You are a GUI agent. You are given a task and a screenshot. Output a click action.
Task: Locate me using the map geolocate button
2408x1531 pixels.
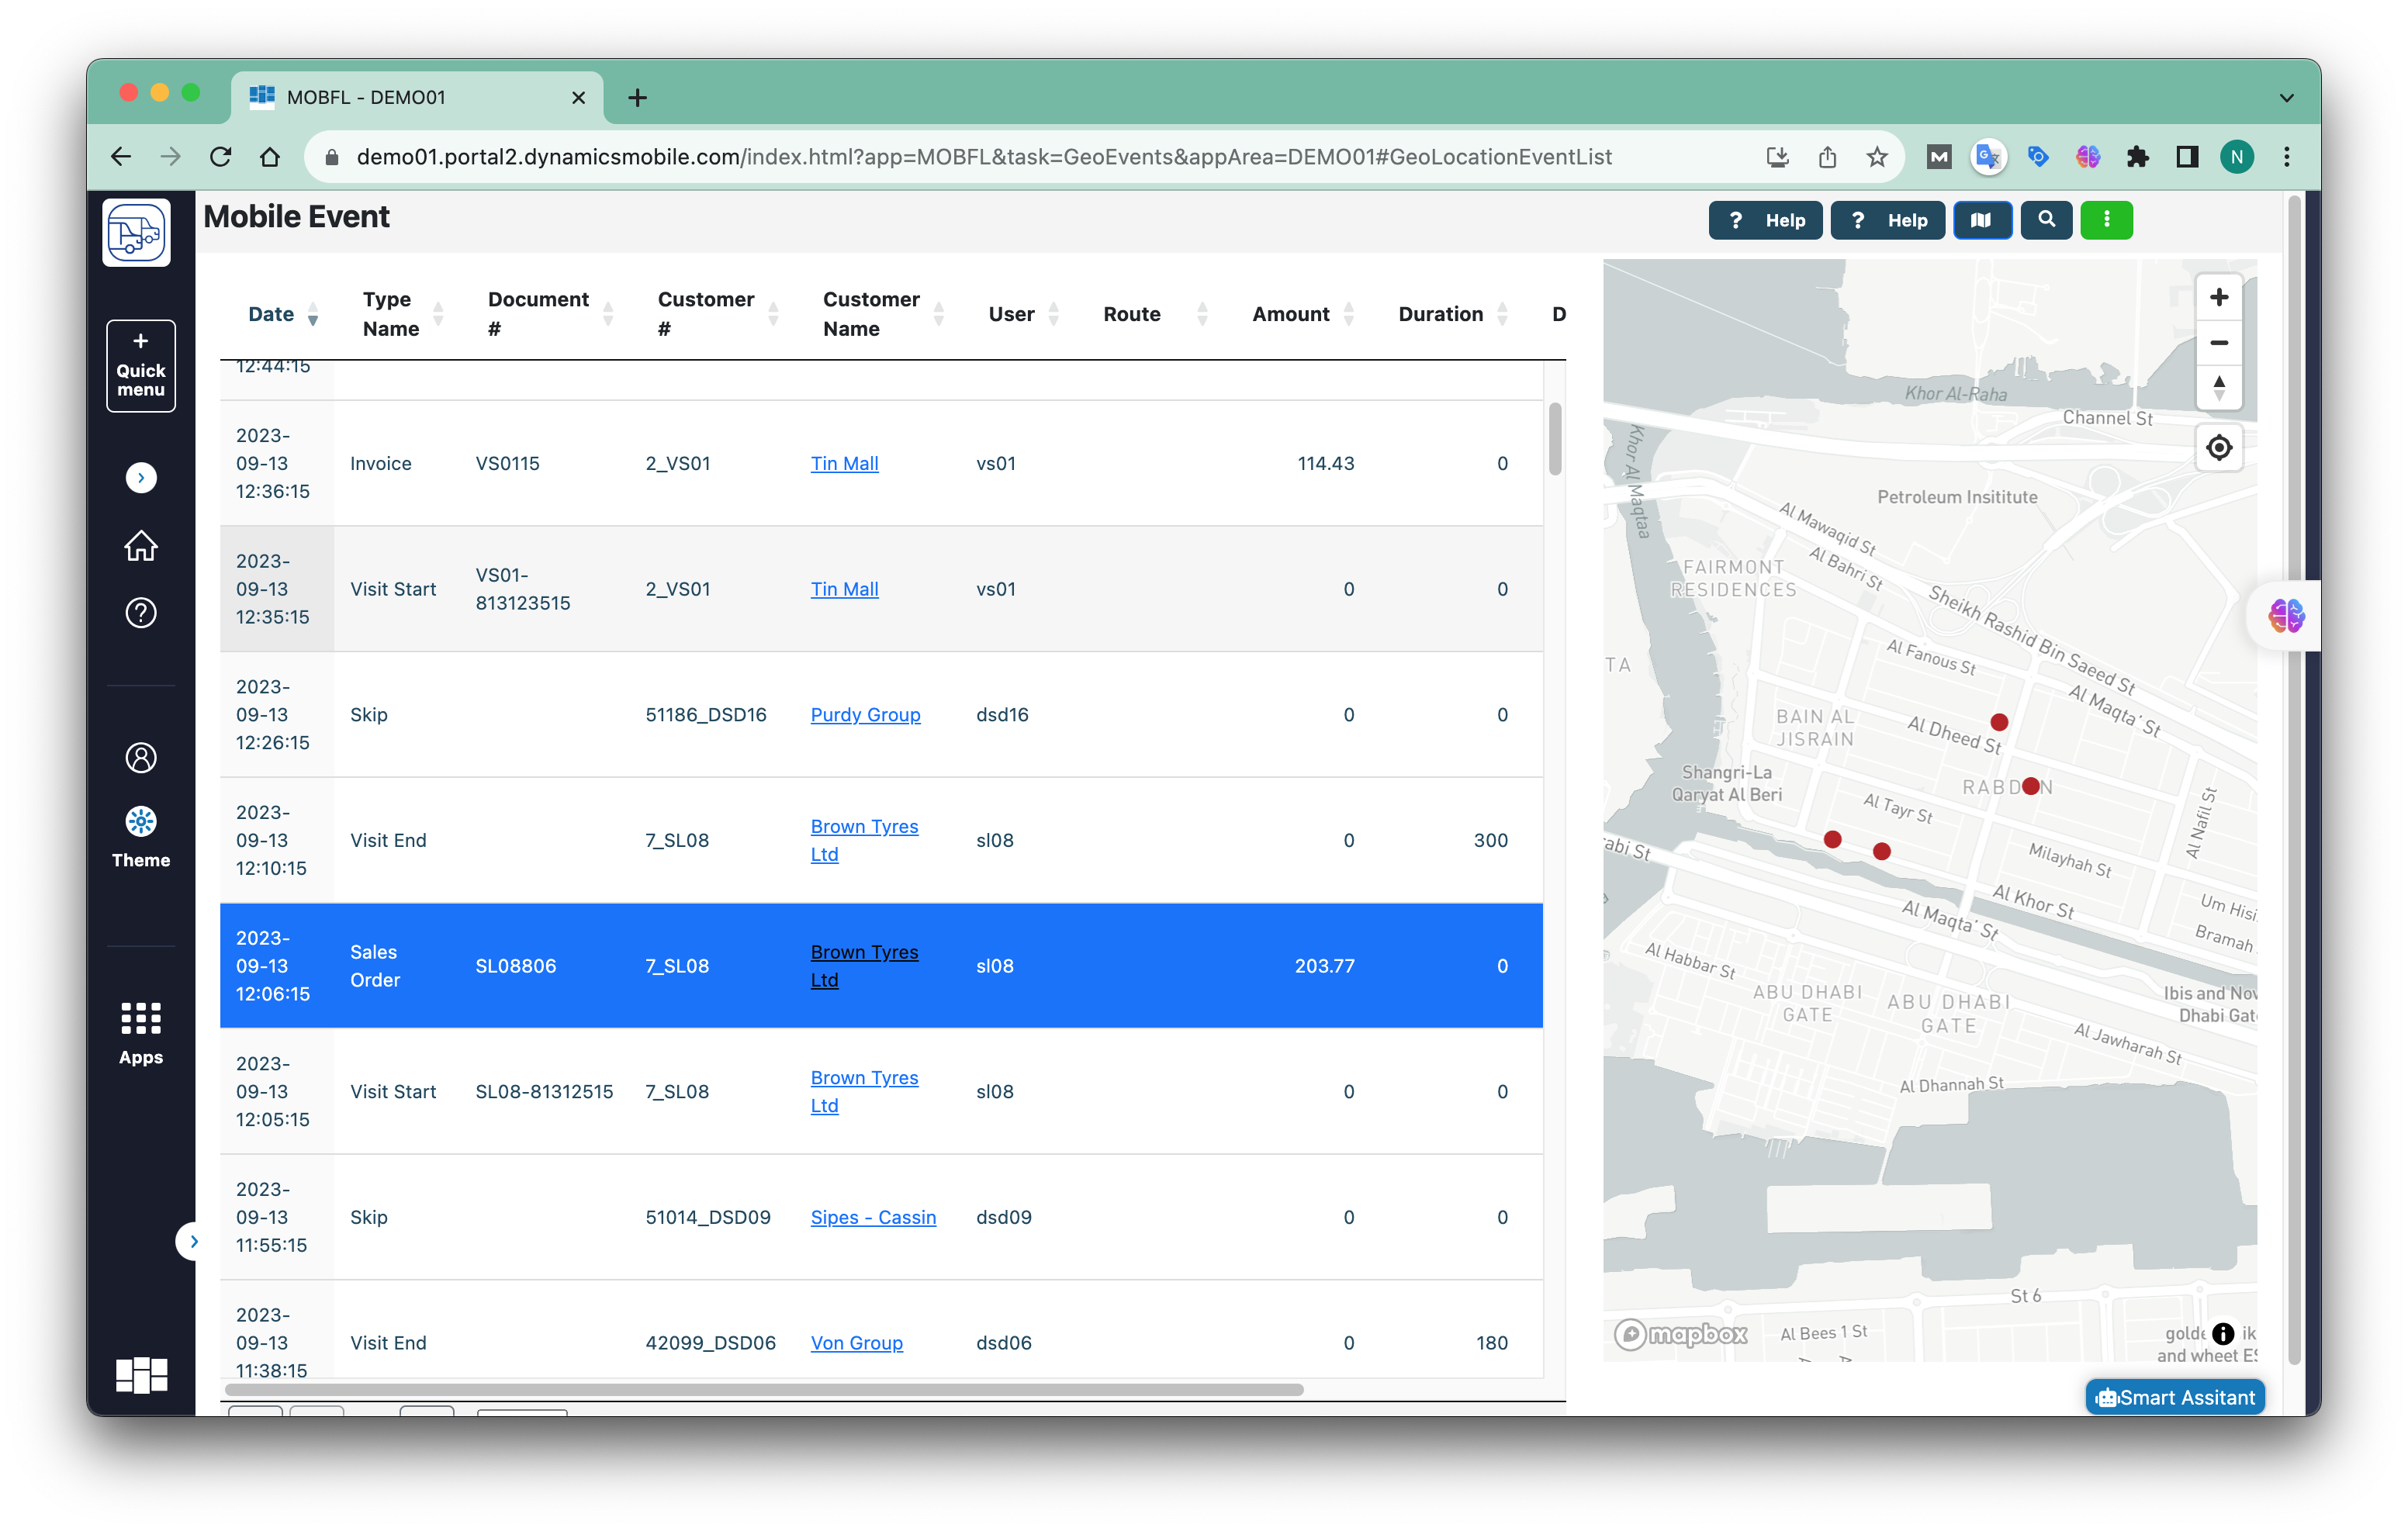click(2218, 447)
